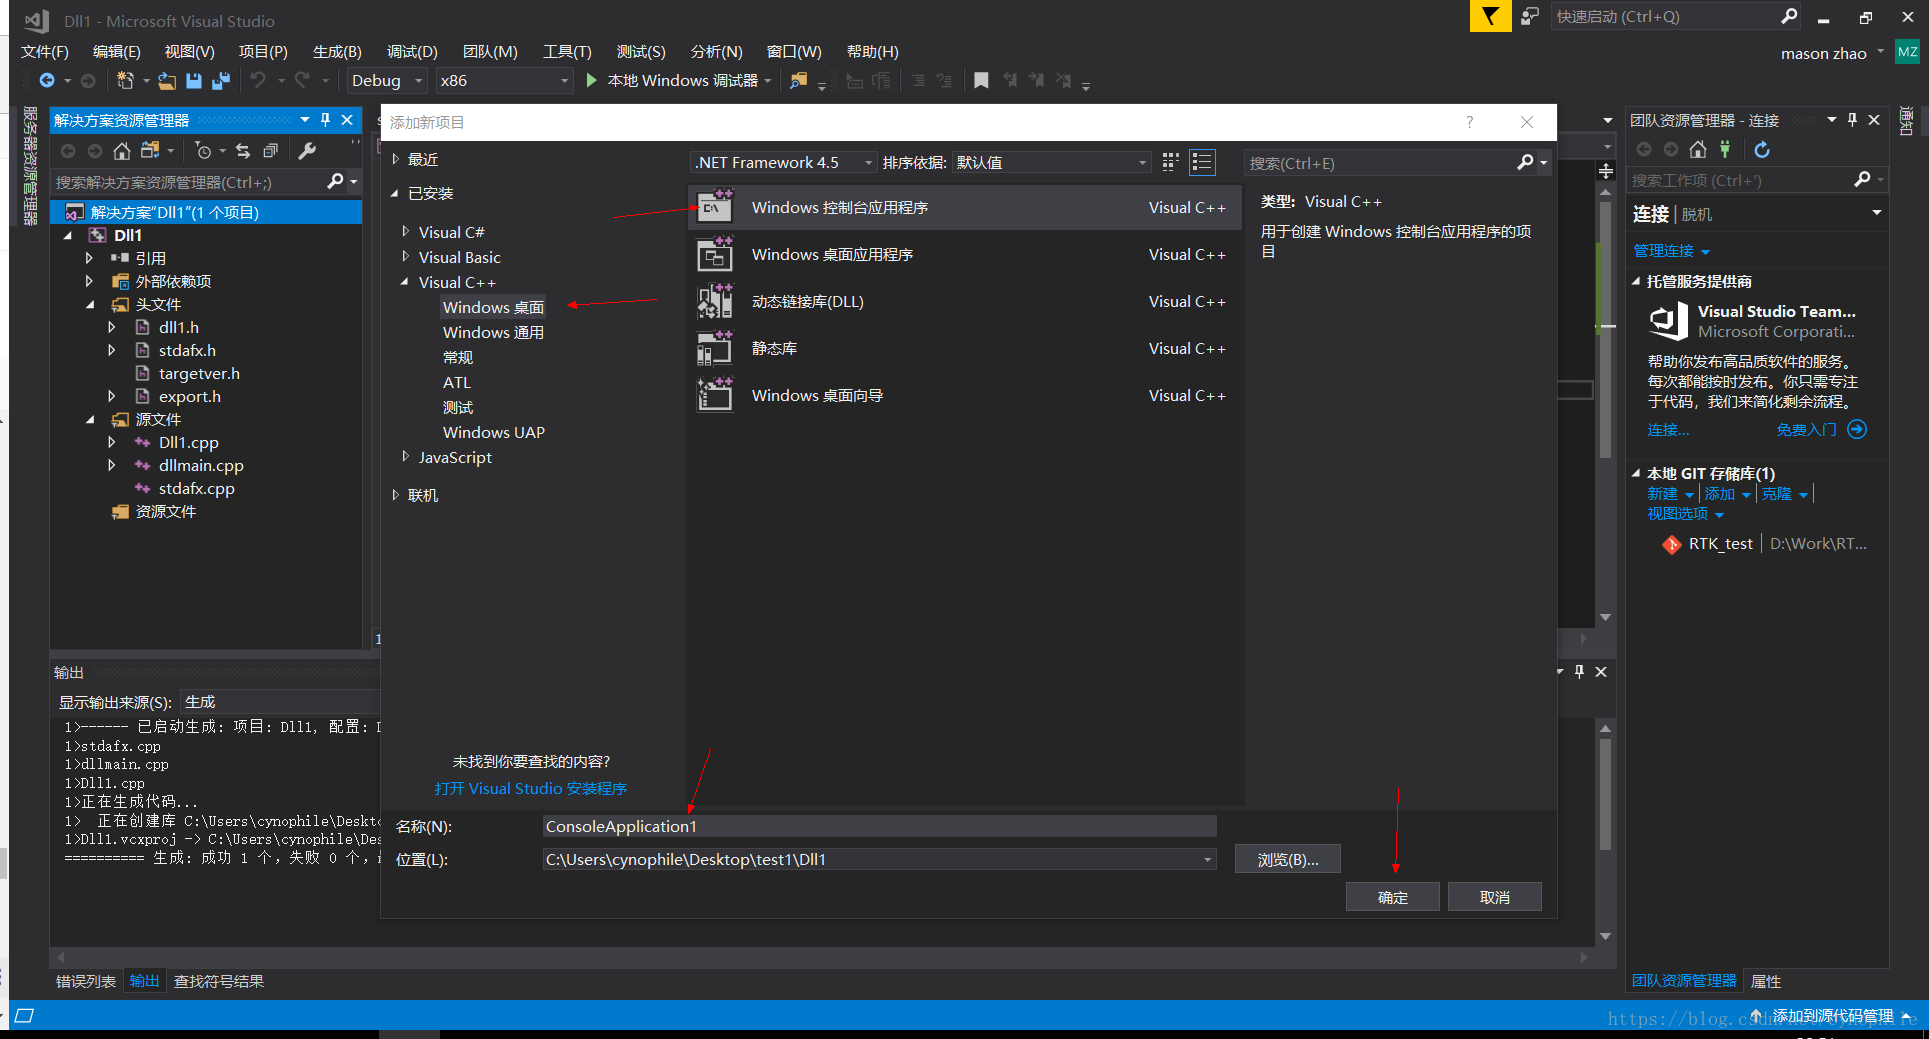This screenshot has height=1039, width=1929.
Task: Click the Open File toolbar icon
Action: pos(166,81)
